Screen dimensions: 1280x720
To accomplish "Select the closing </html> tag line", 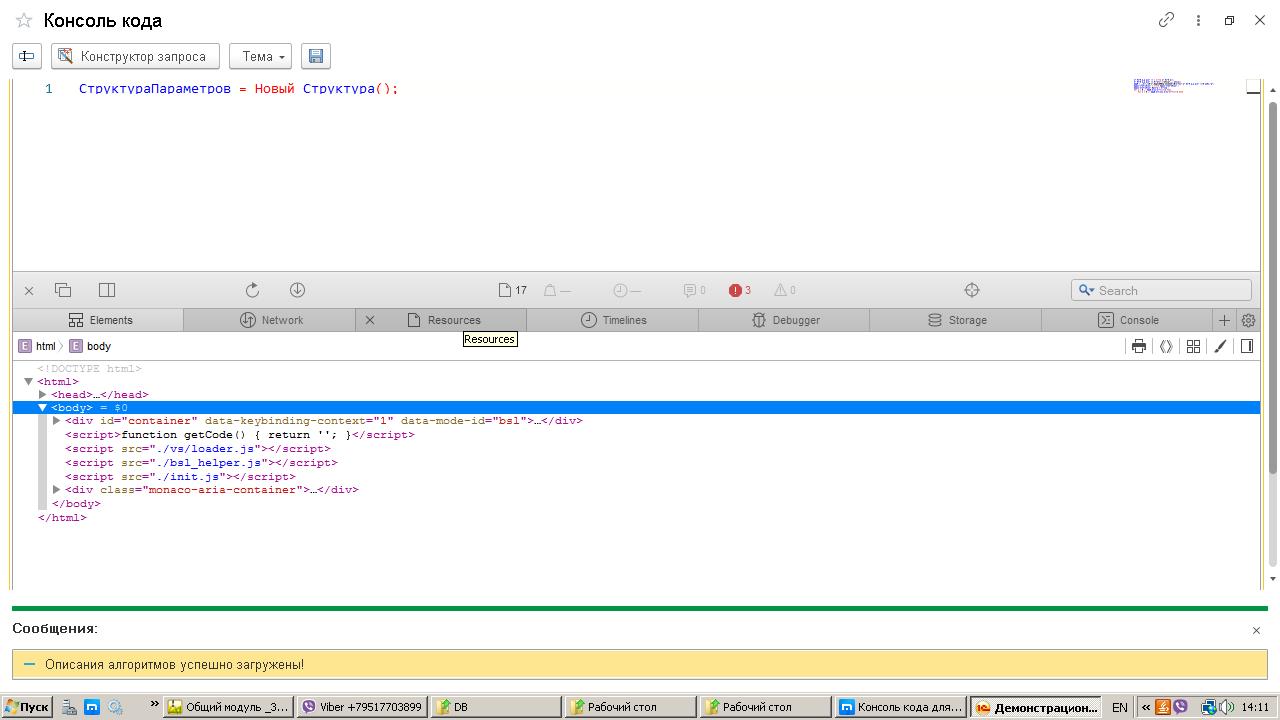I will (x=62, y=518).
